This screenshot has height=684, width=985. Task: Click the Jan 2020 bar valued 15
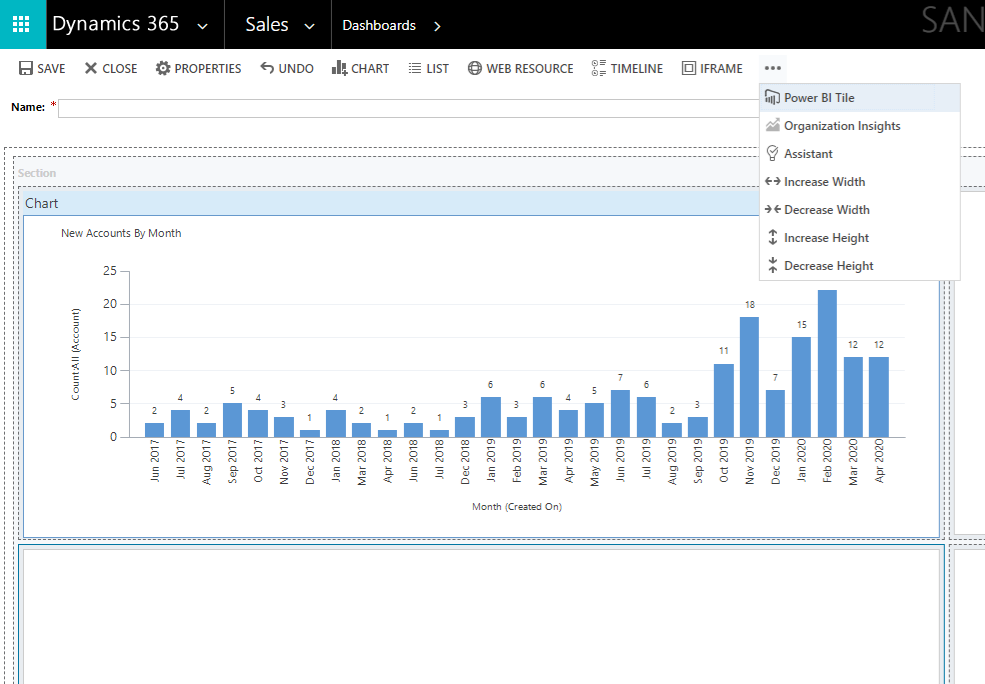(x=802, y=387)
